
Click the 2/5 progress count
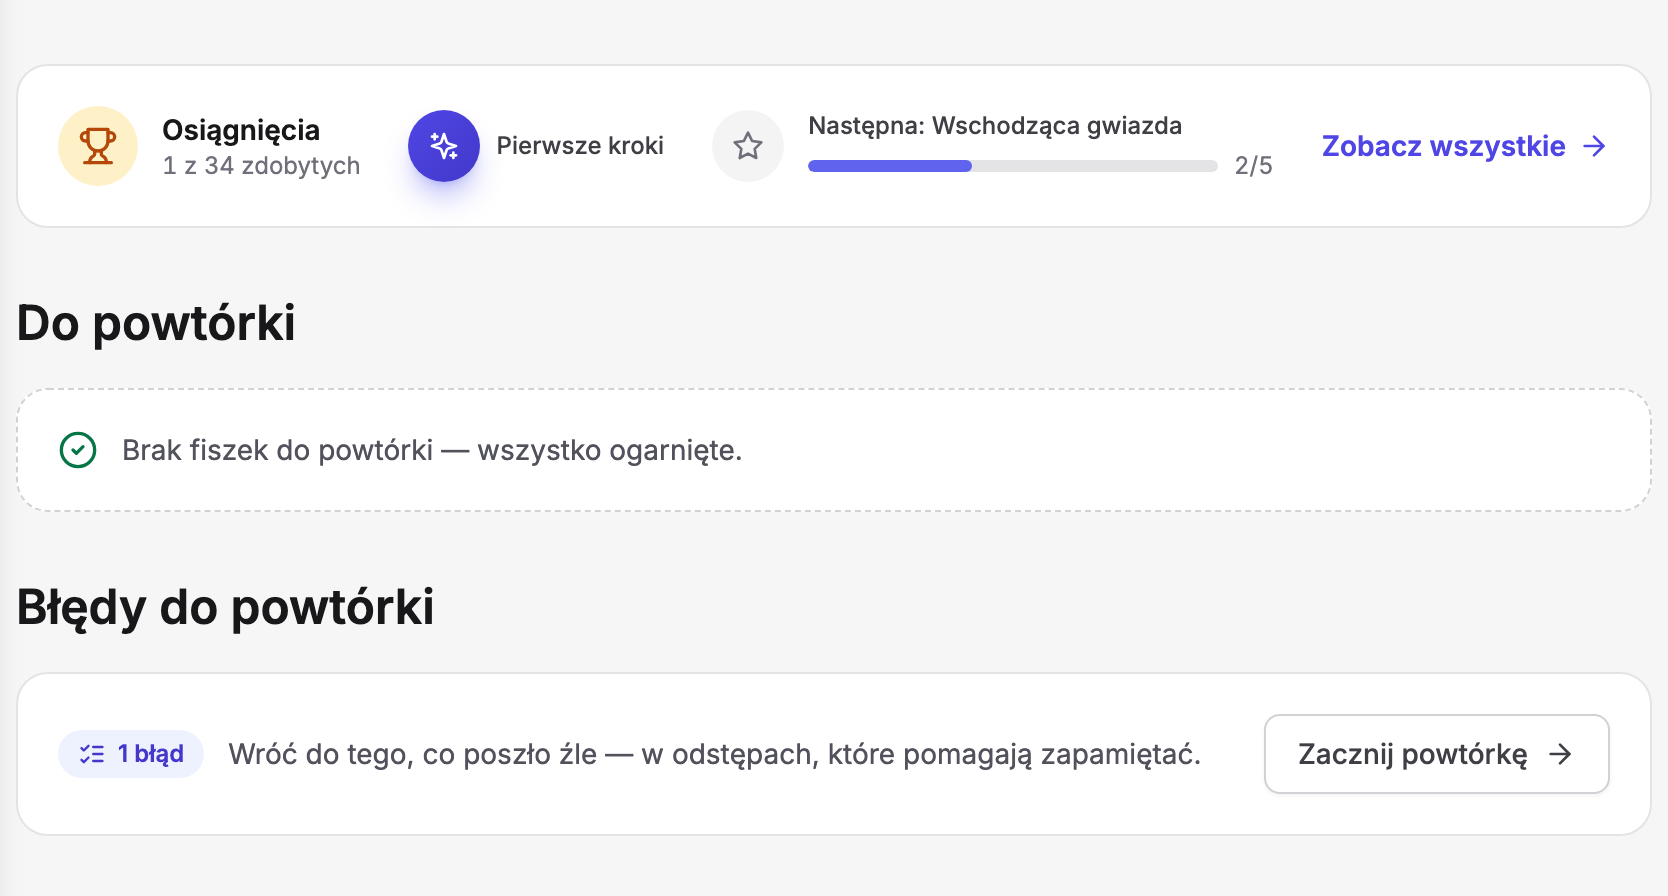(1253, 166)
